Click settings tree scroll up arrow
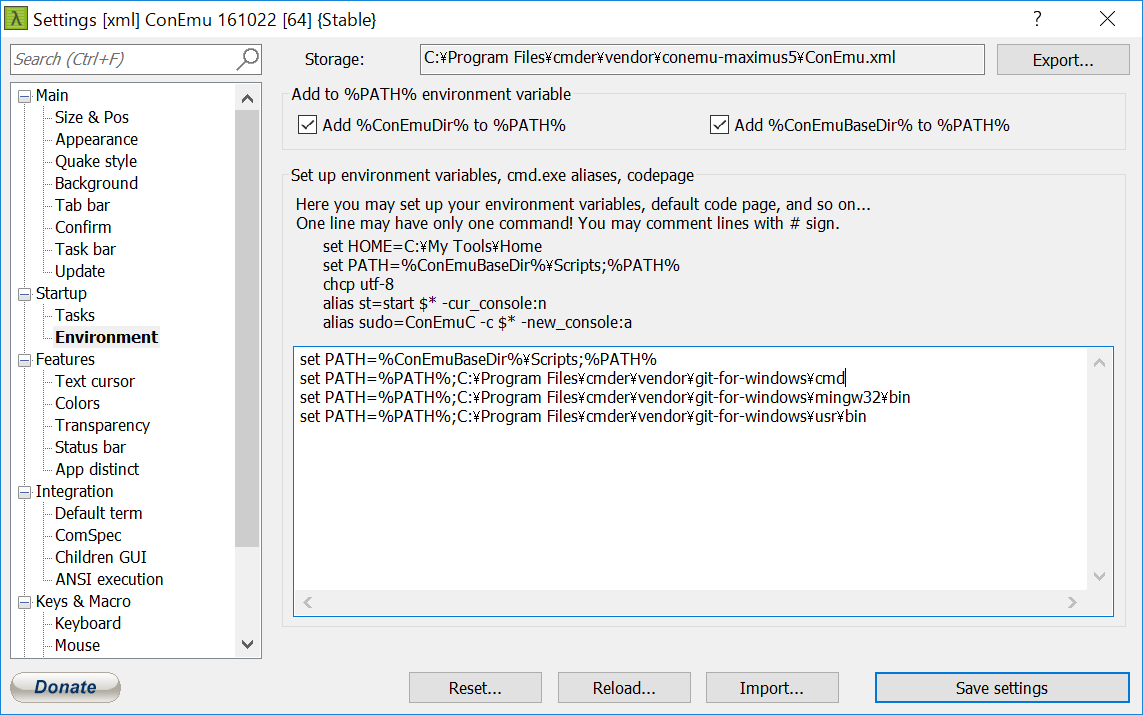The image size is (1143, 715). [x=247, y=98]
